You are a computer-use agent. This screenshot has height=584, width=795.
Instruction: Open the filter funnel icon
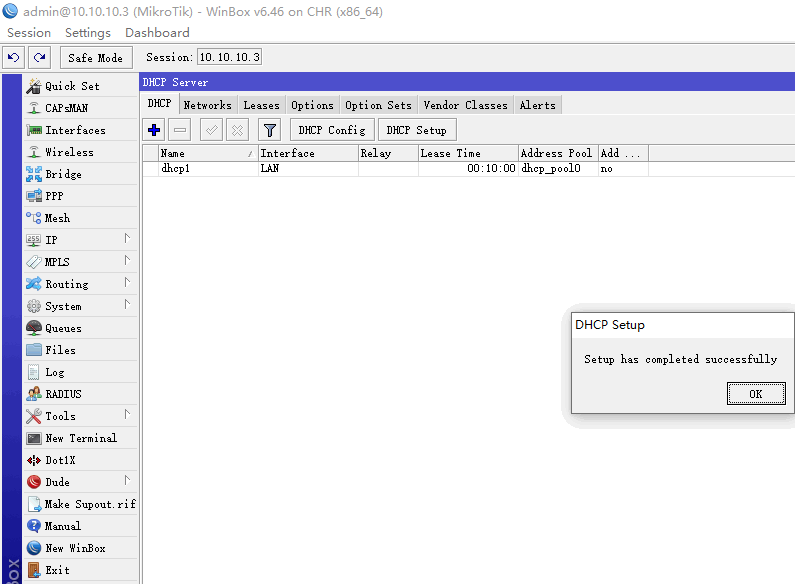pyautogui.click(x=270, y=130)
